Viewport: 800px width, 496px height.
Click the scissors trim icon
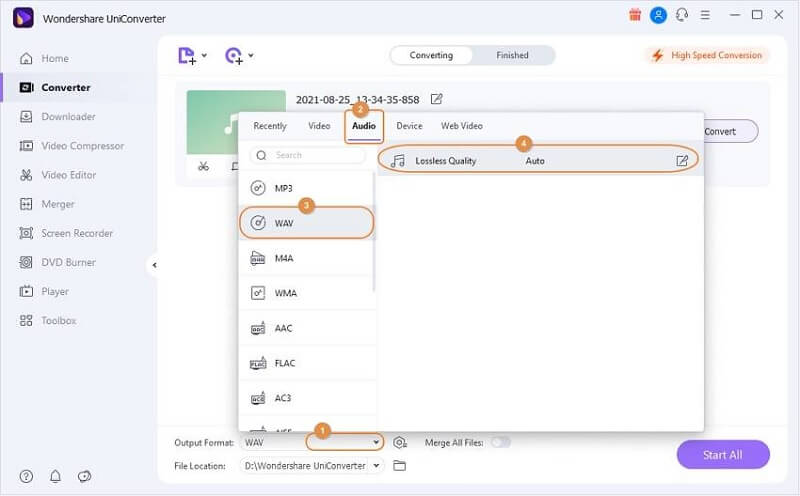pos(203,166)
